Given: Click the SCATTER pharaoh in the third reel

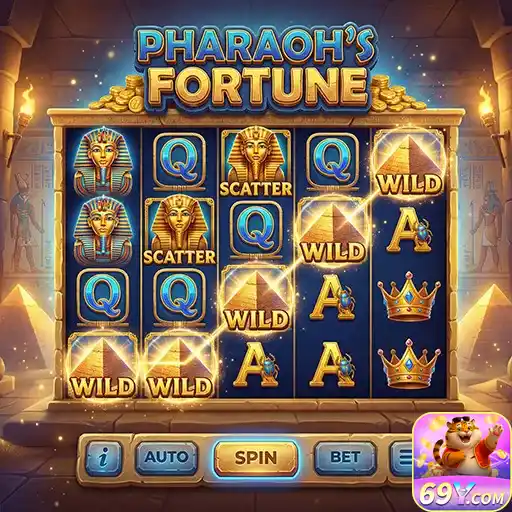Looking at the screenshot, I should coord(256,162).
